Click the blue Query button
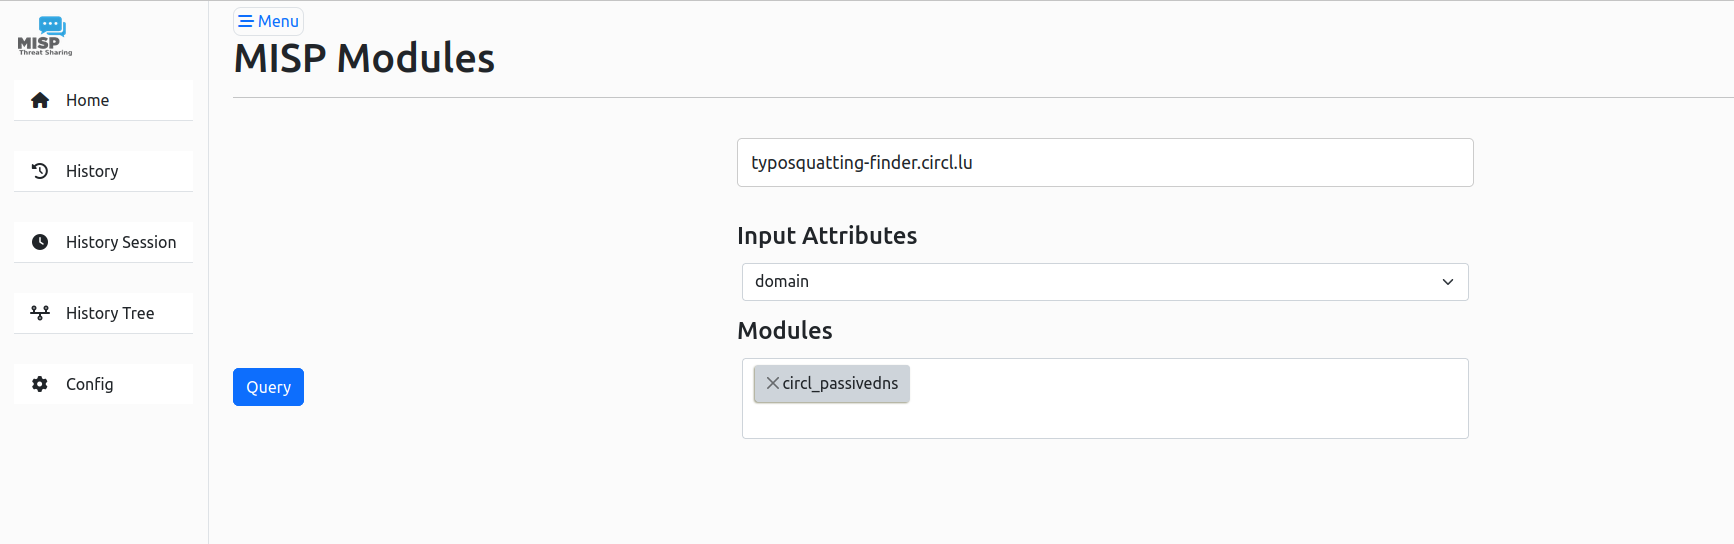The image size is (1734, 544). [268, 387]
